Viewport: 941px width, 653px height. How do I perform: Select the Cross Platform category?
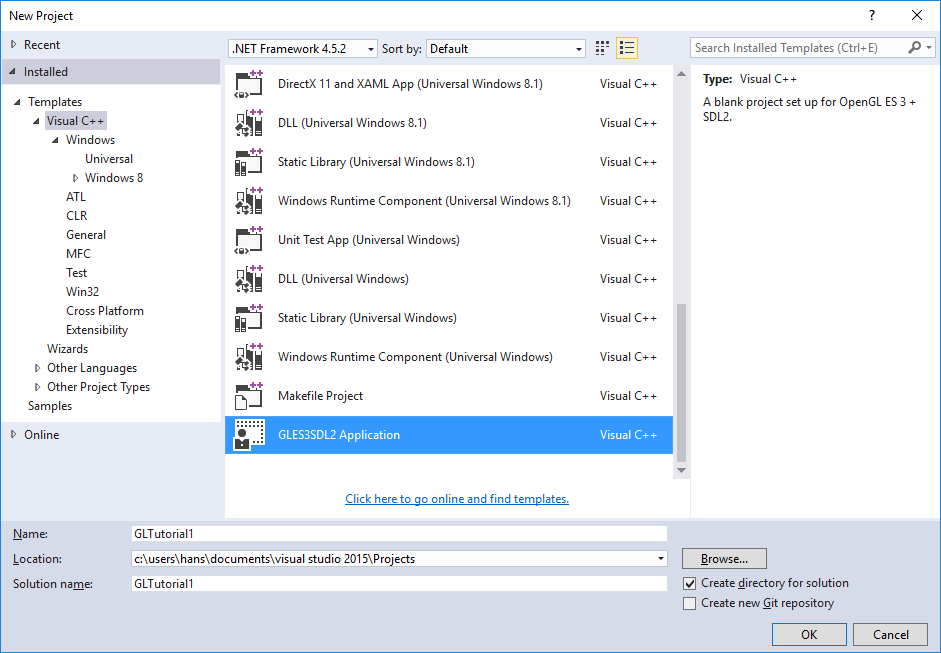click(104, 311)
